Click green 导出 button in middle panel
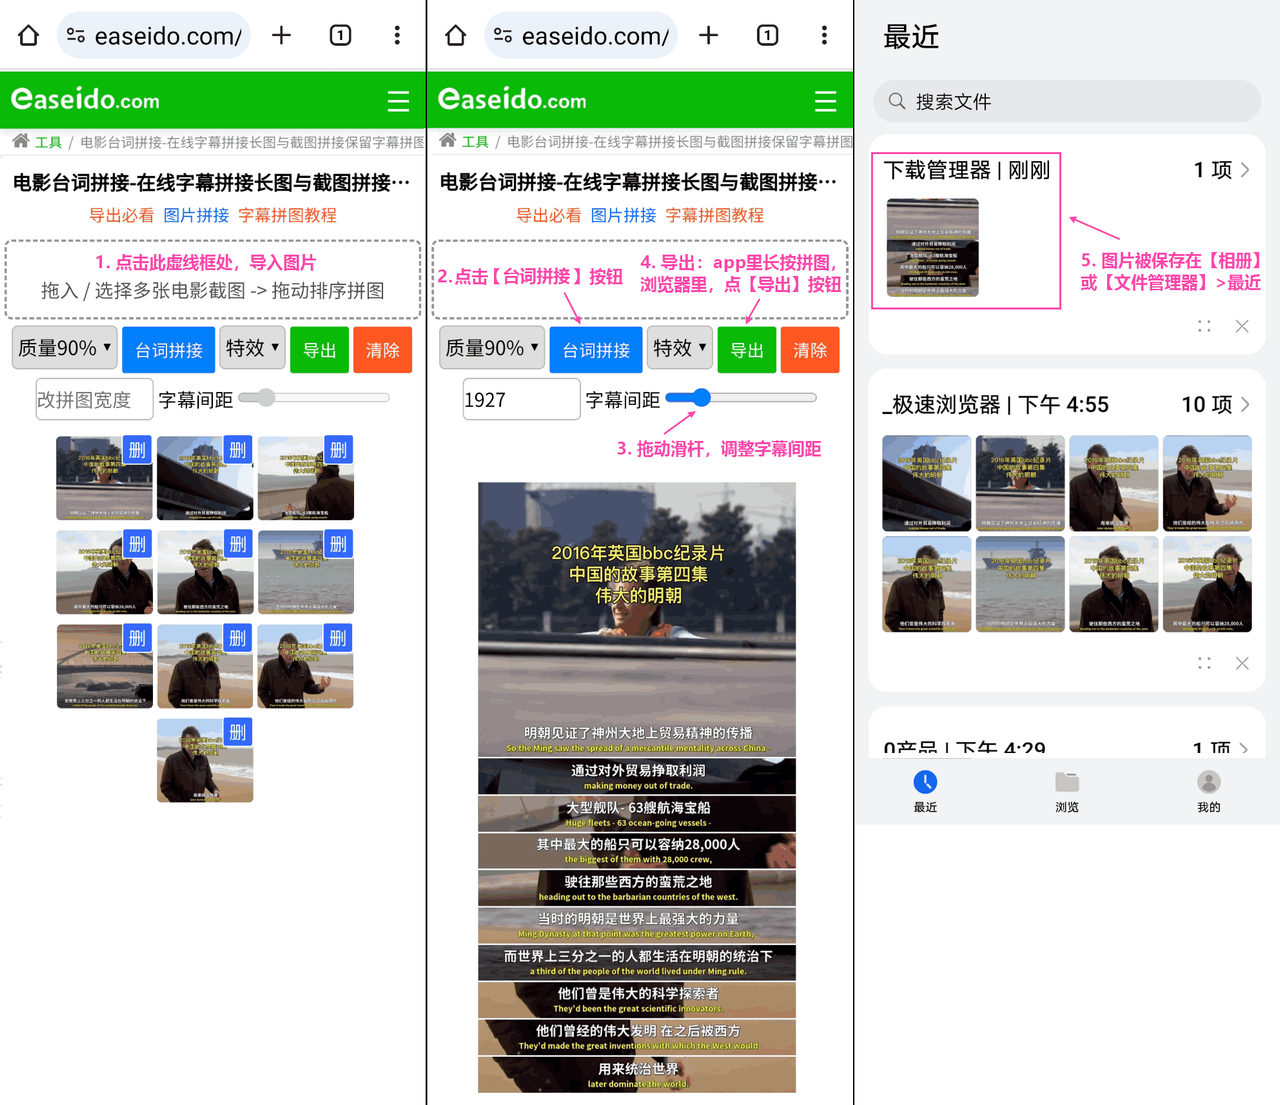This screenshot has width=1280, height=1105. pos(746,350)
